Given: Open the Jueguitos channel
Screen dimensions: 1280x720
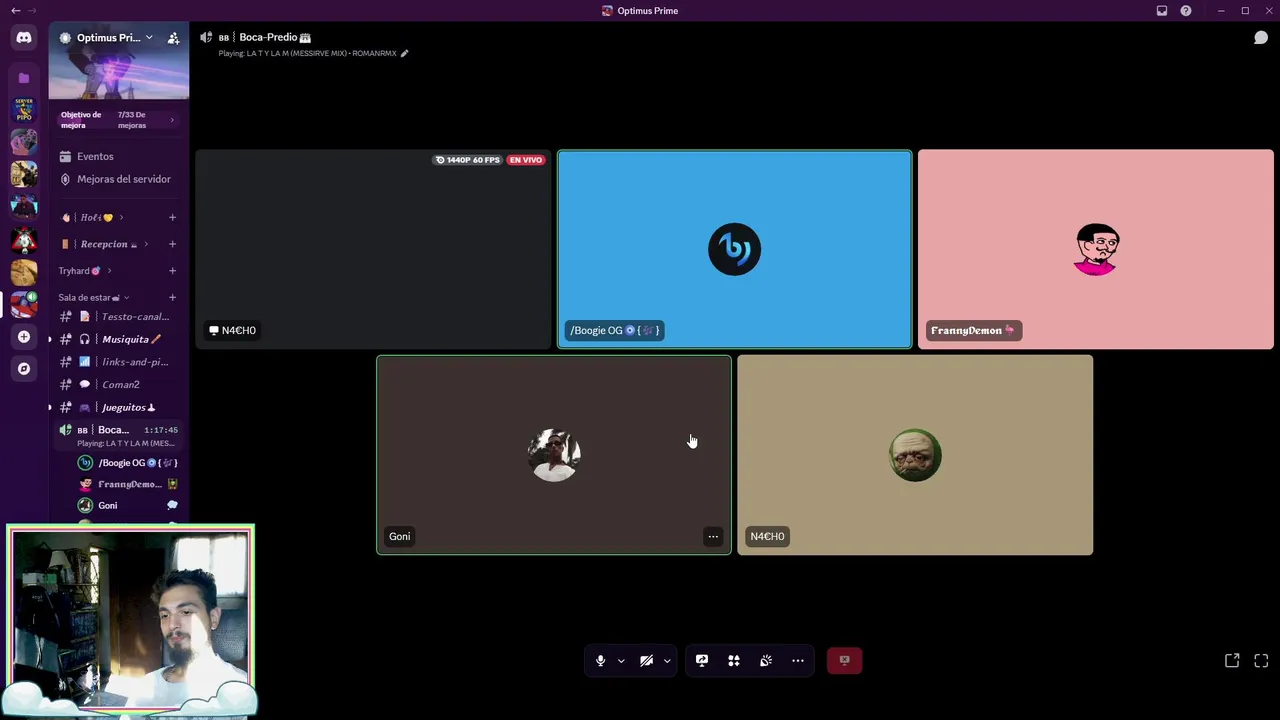Looking at the screenshot, I should (118, 407).
